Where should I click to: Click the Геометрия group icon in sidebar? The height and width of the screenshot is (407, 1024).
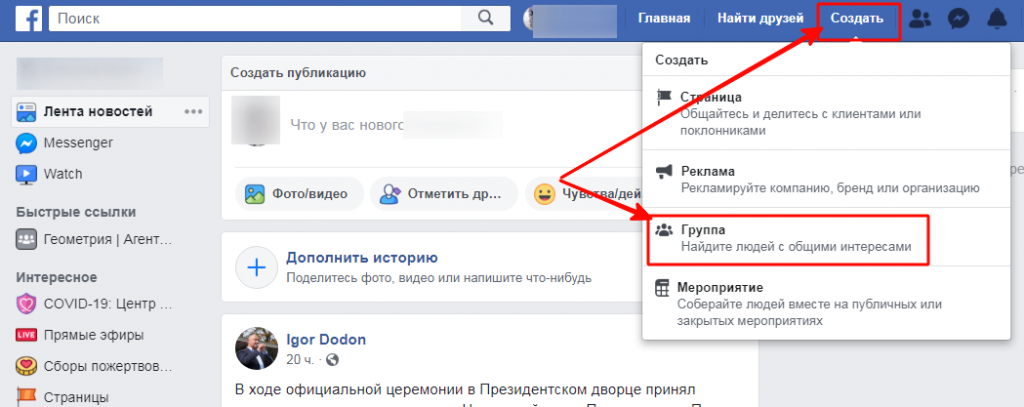tap(26, 240)
